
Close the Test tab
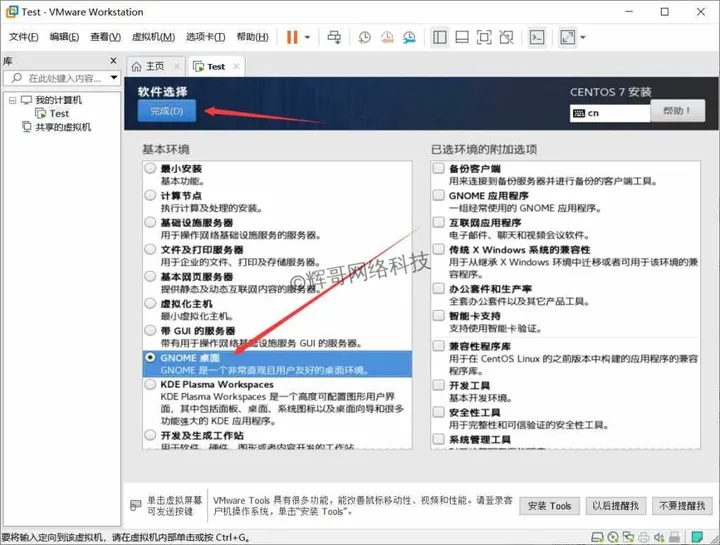pos(236,67)
